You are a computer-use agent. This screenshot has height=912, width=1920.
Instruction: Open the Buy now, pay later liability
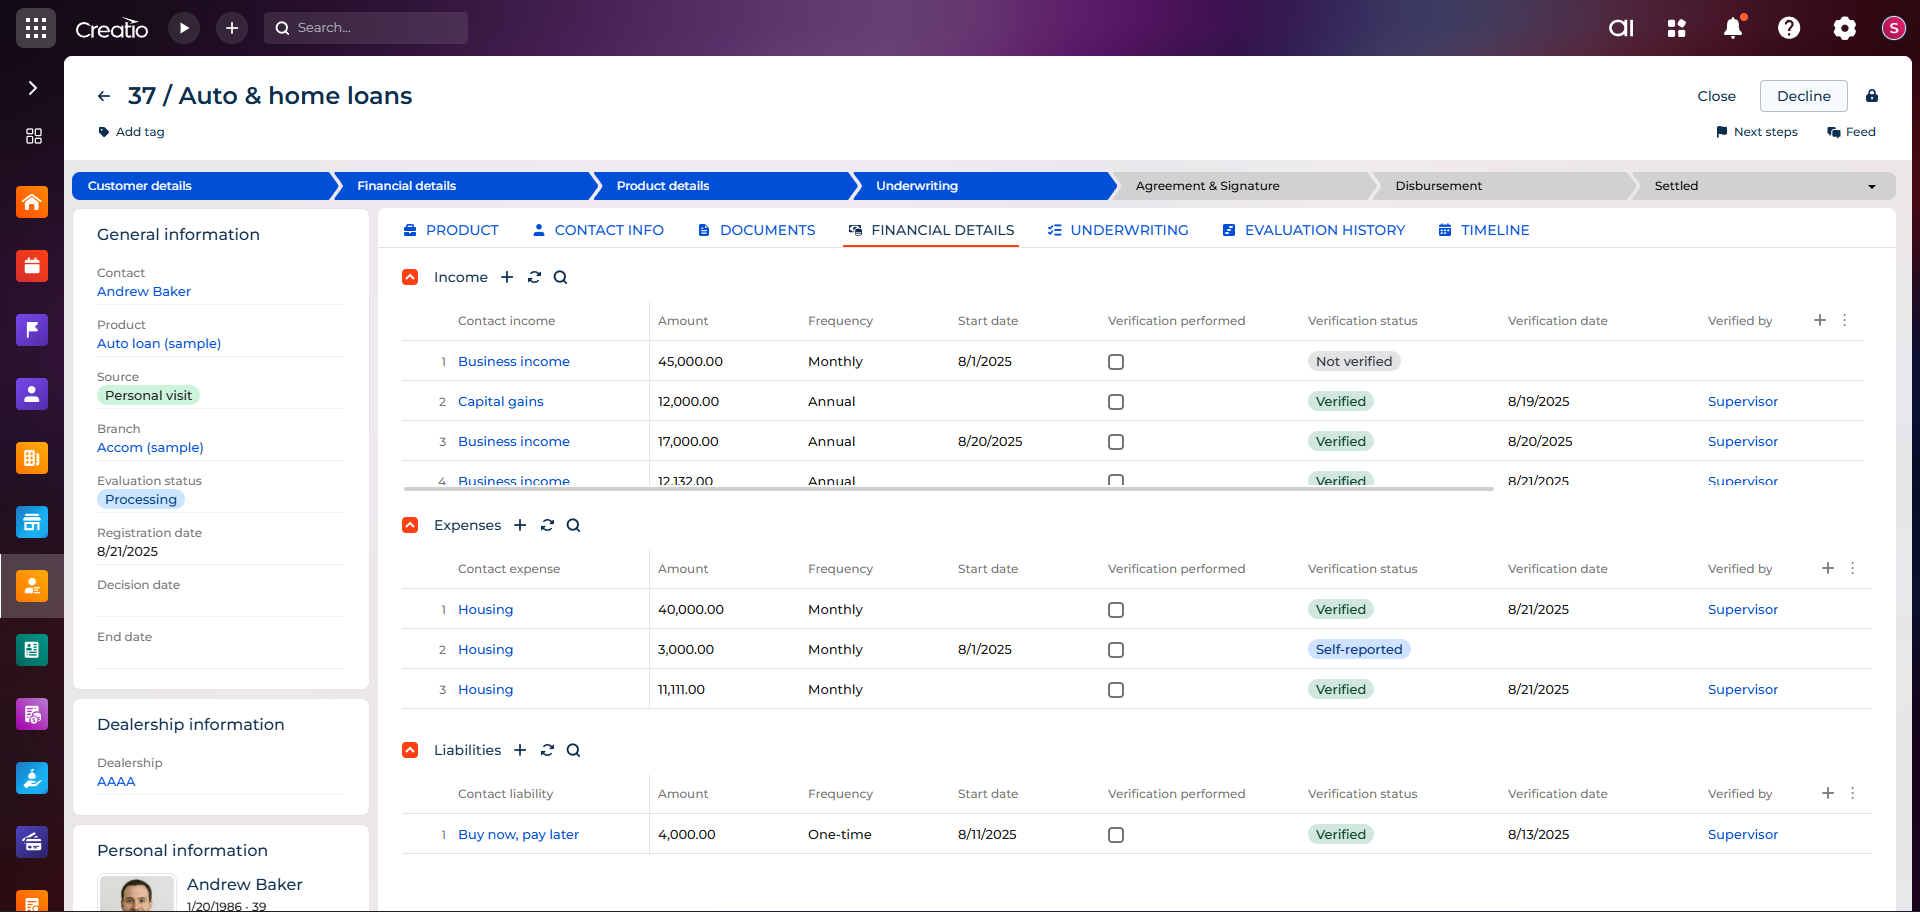pyautogui.click(x=518, y=835)
